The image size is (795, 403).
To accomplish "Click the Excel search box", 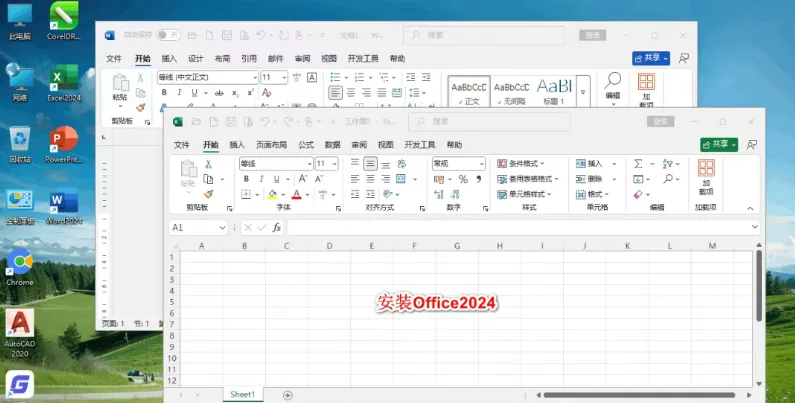I will click(489, 122).
